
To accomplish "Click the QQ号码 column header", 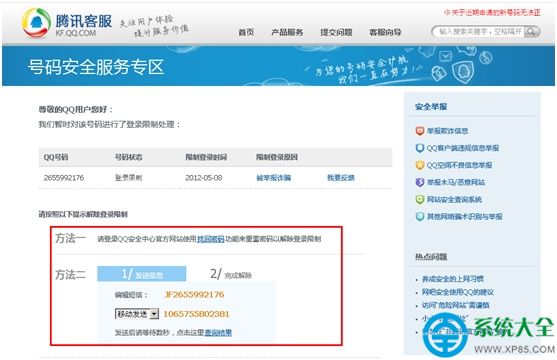I will [56, 157].
